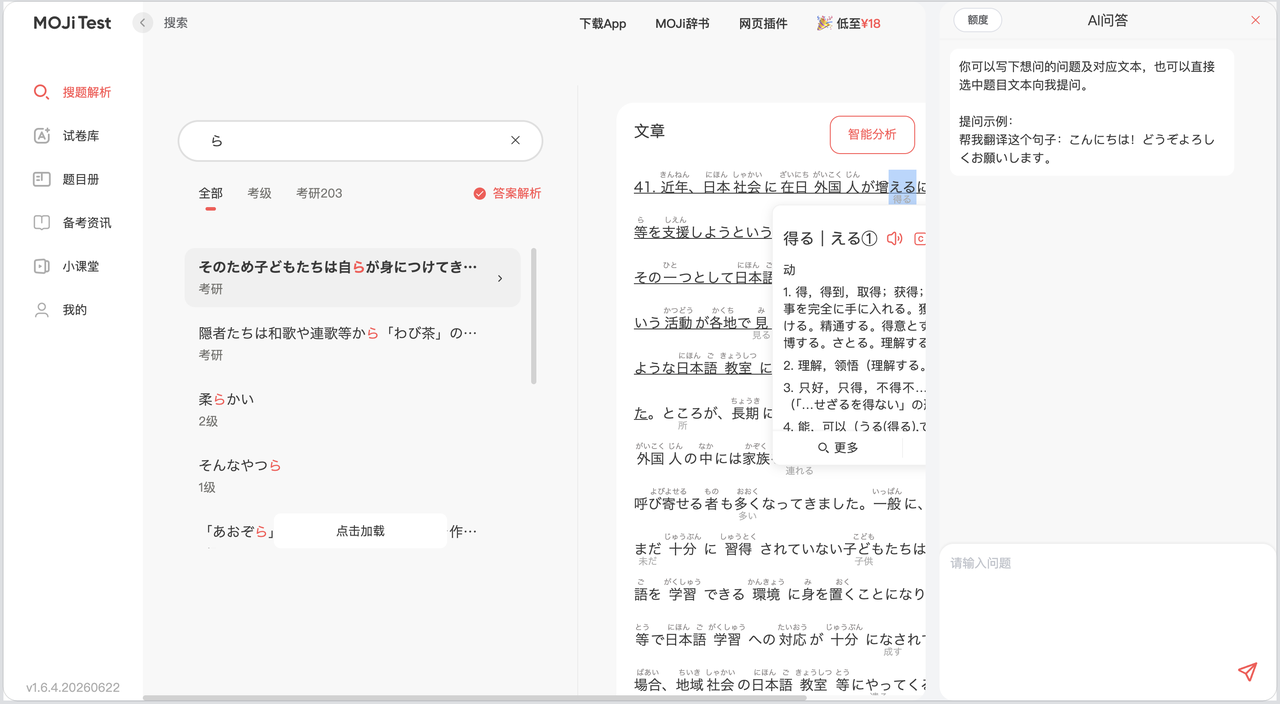Select the 全部 tab
The image size is (1280, 704).
tap(210, 193)
